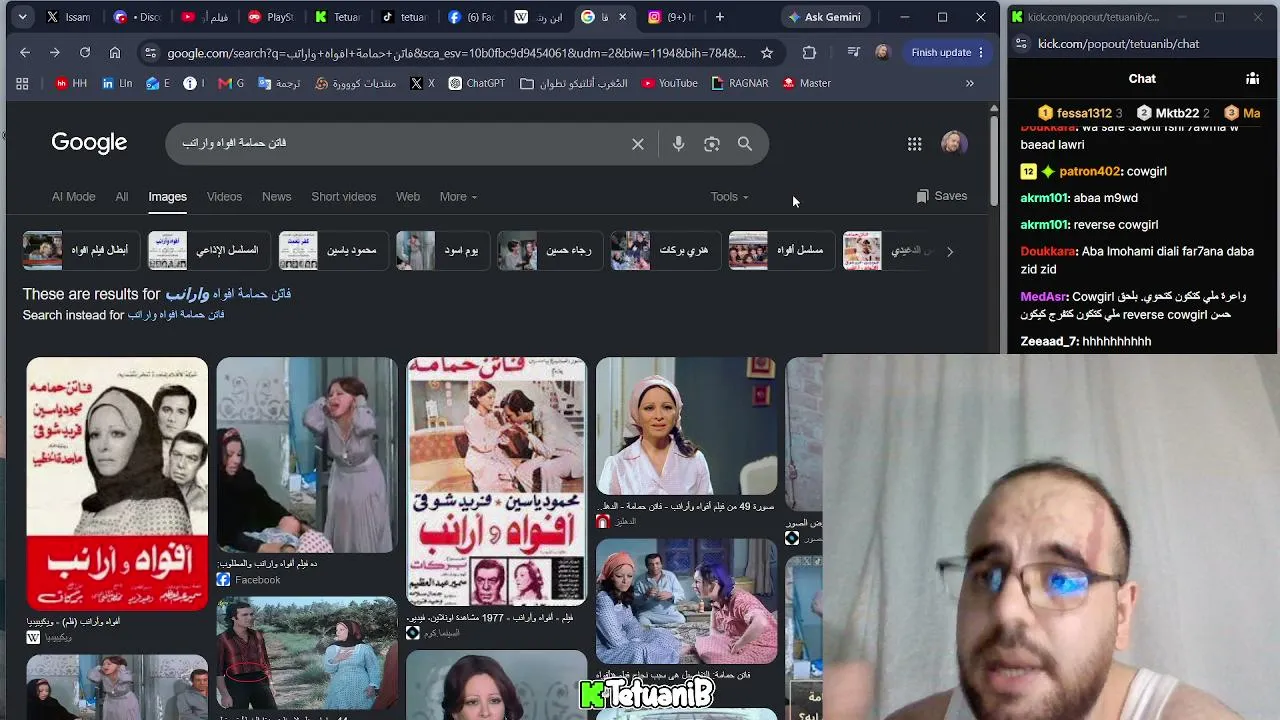
Task: Open the YouTube bookmark
Action: 670,83
